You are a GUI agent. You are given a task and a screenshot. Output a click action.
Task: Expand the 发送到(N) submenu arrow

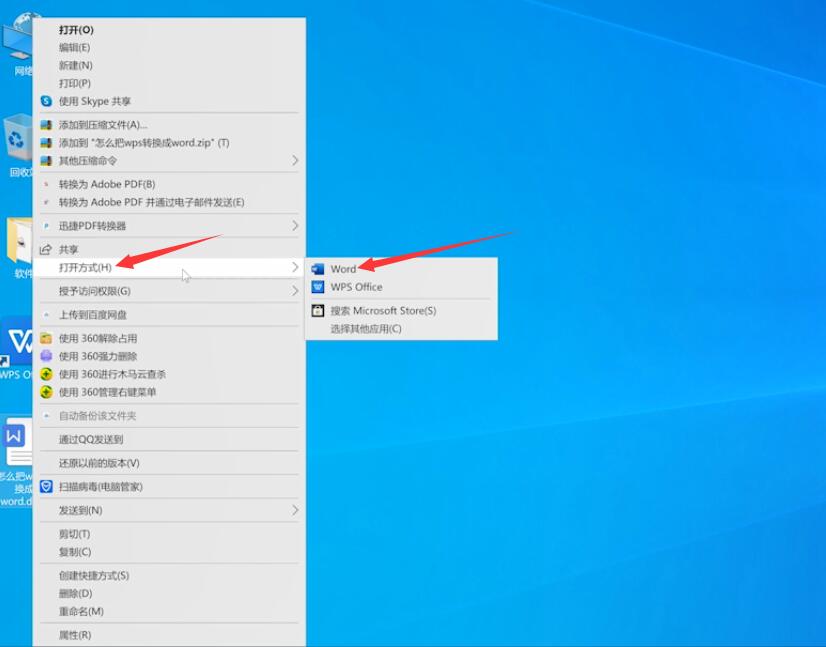(295, 510)
